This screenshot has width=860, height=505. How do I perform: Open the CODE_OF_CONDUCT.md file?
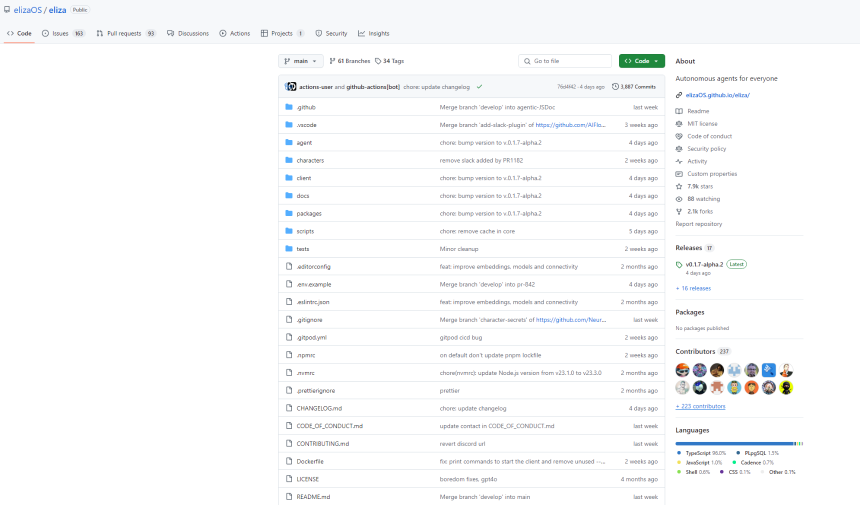pyautogui.click(x=330, y=426)
